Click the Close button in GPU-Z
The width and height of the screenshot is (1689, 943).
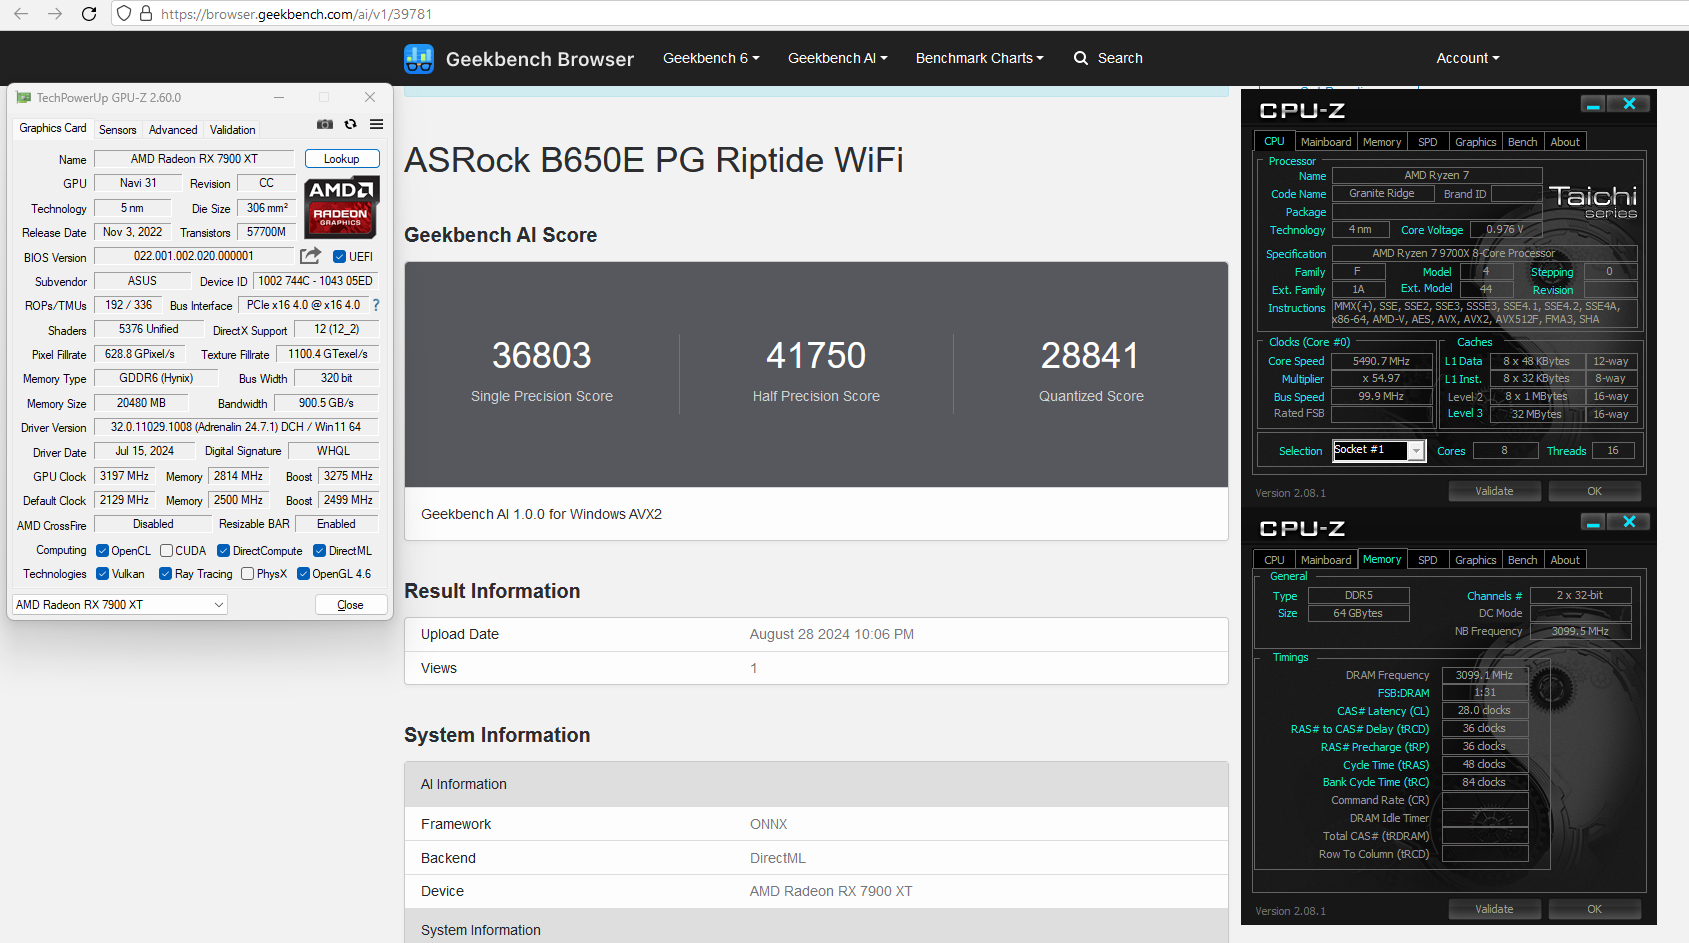351,605
